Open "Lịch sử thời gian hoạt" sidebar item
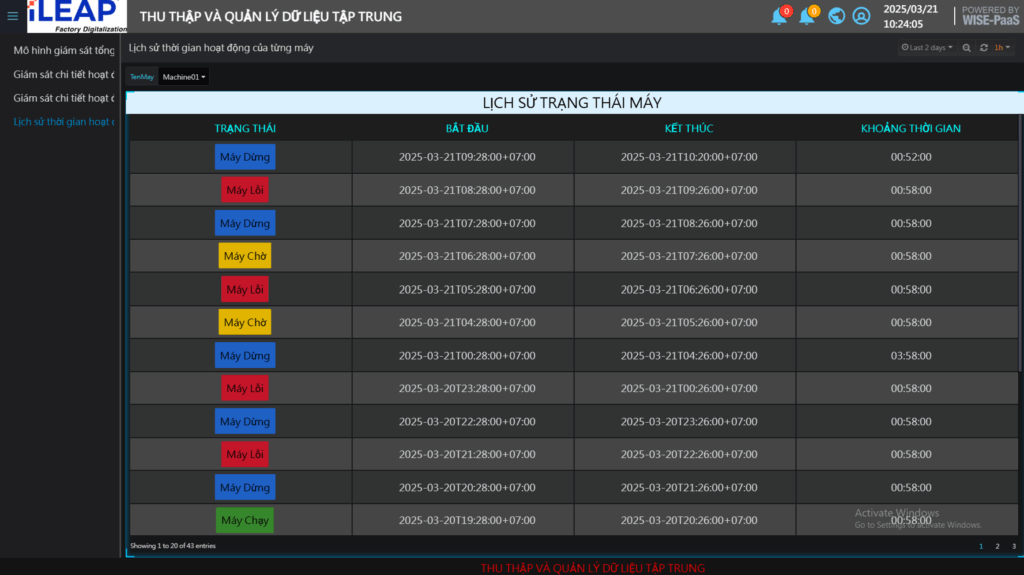Image resolution: width=1024 pixels, height=575 pixels. [63, 122]
